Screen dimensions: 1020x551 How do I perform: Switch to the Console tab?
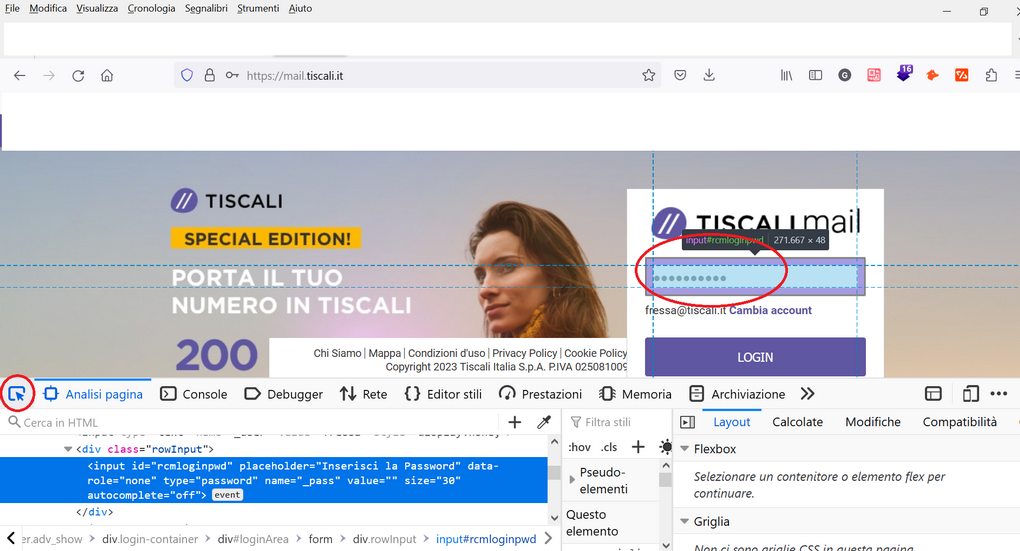194,394
